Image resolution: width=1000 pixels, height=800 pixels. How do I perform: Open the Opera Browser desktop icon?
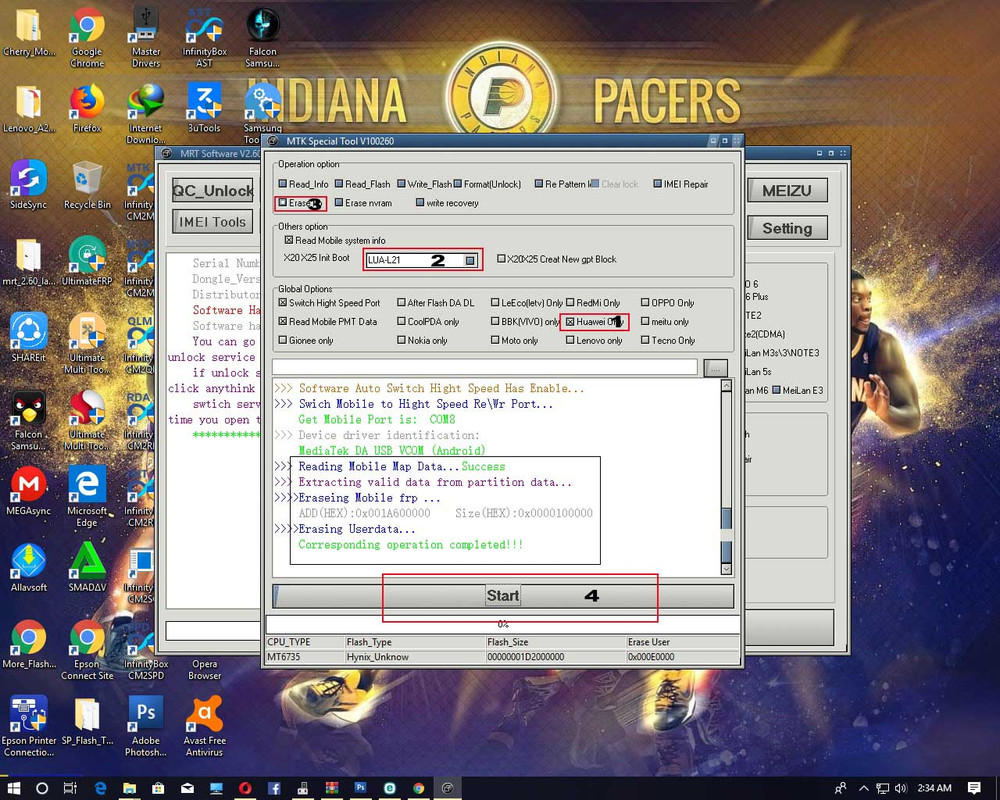(x=204, y=669)
